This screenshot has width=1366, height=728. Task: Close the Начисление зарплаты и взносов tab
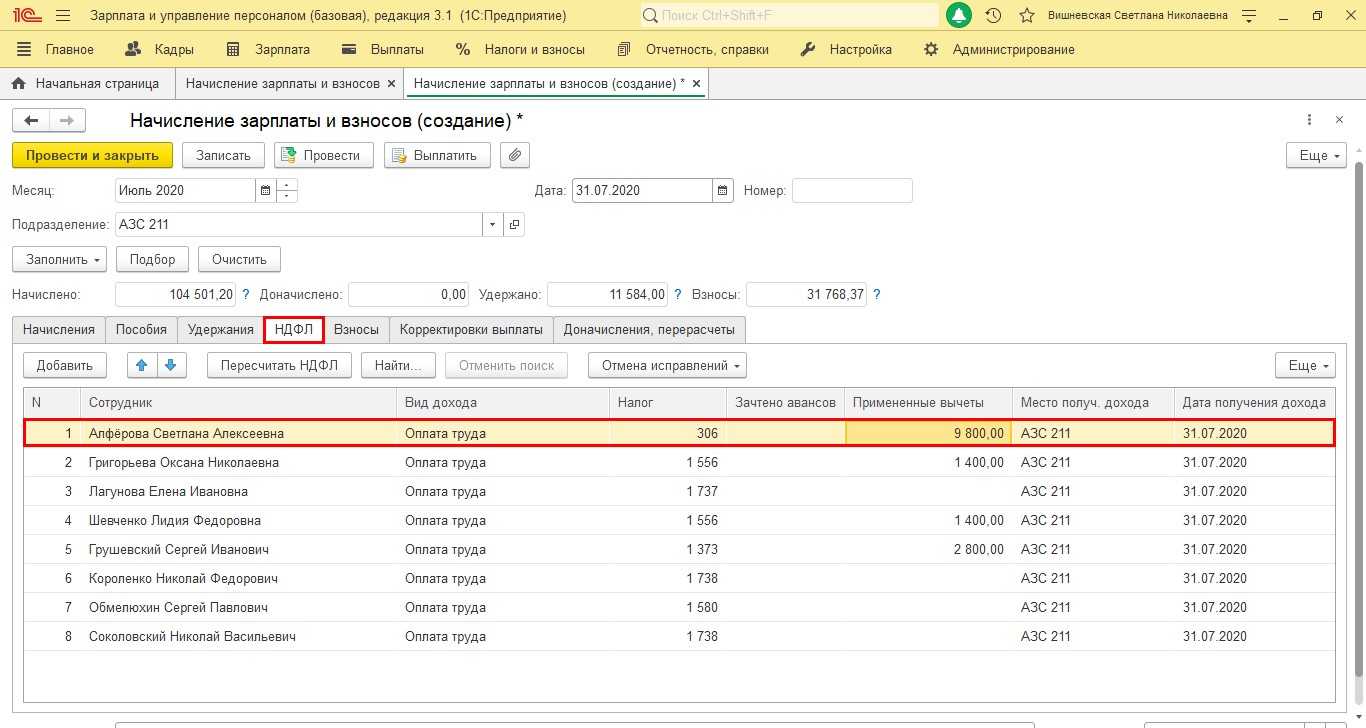391,84
